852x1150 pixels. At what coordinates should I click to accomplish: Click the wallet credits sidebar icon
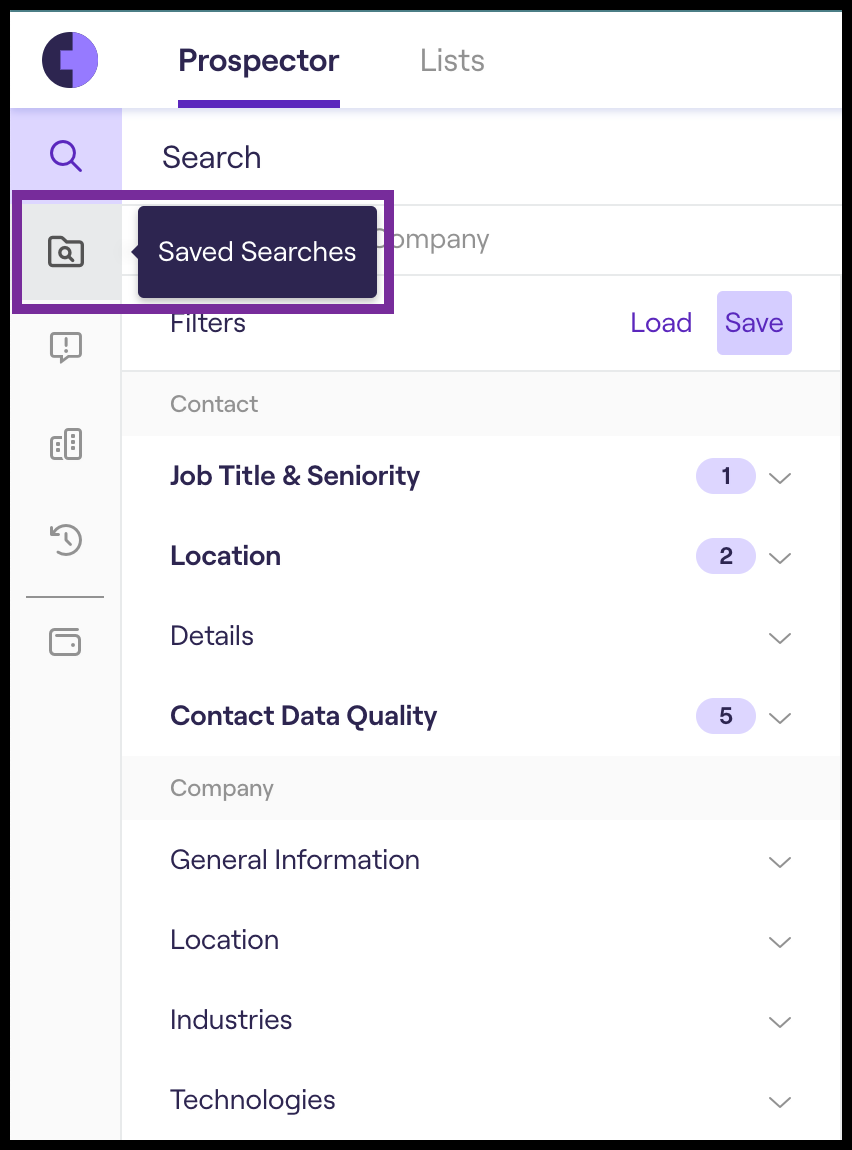click(66, 641)
